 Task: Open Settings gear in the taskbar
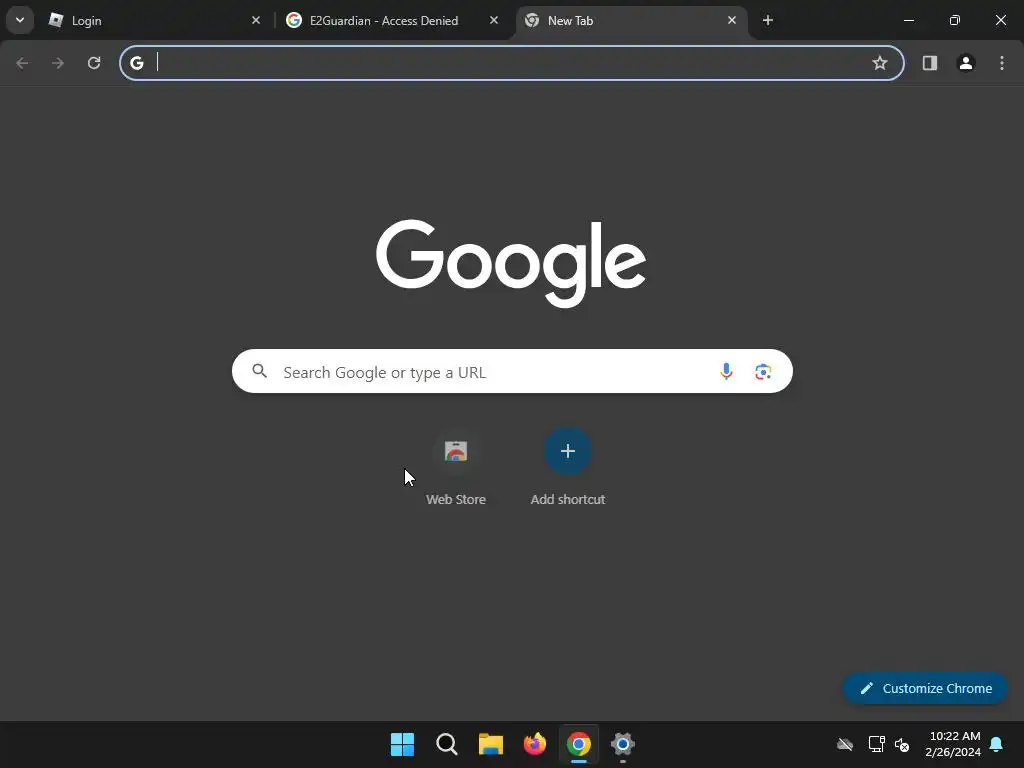click(x=622, y=744)
